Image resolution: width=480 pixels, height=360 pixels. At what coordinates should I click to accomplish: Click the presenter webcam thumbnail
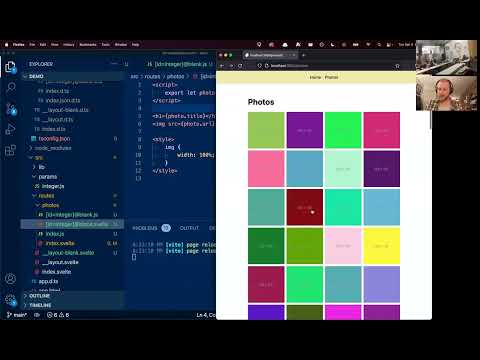446,93
